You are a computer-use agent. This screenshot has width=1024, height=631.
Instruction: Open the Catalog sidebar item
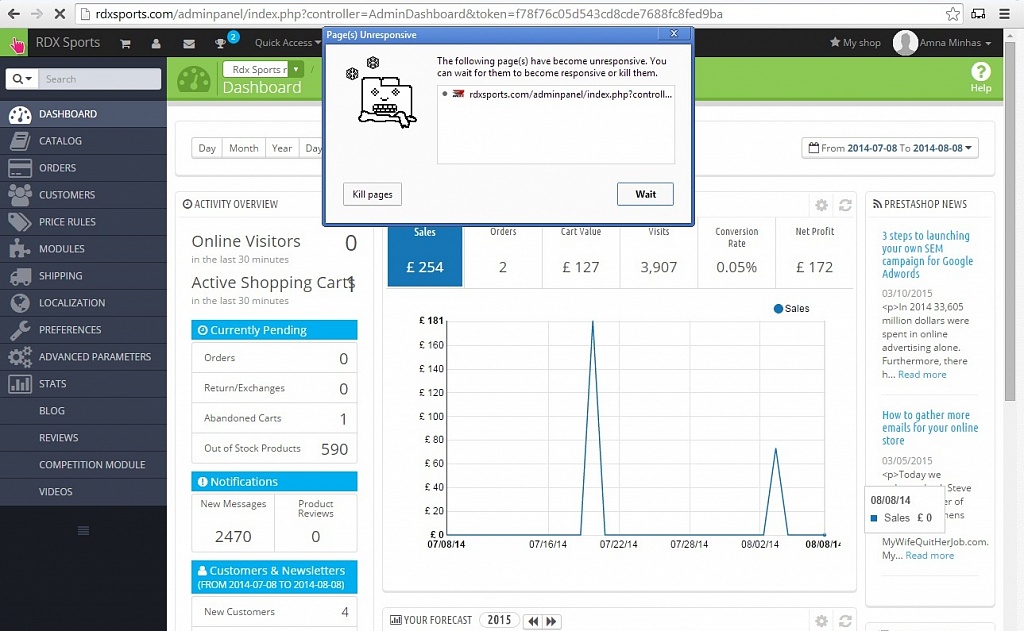click(84, 140)
